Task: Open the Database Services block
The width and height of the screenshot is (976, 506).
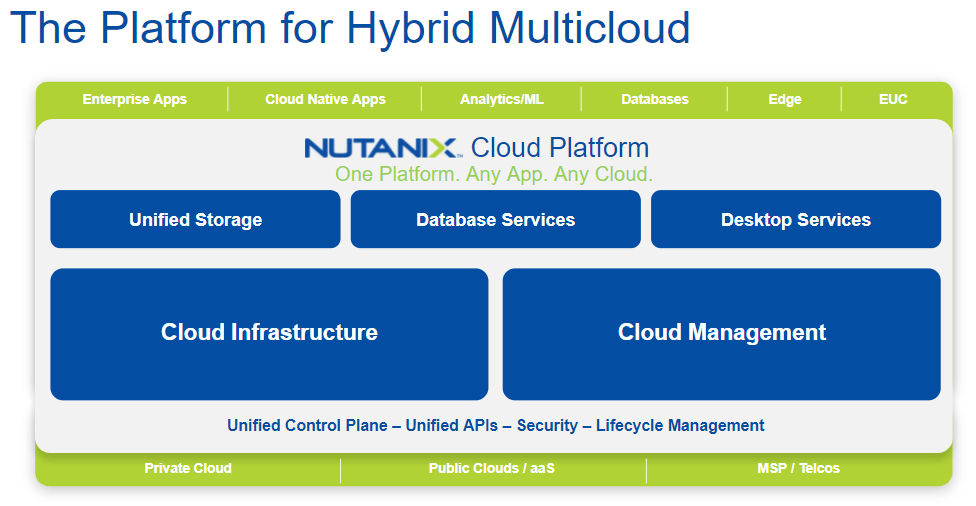Action: click(x=495, y=220)
